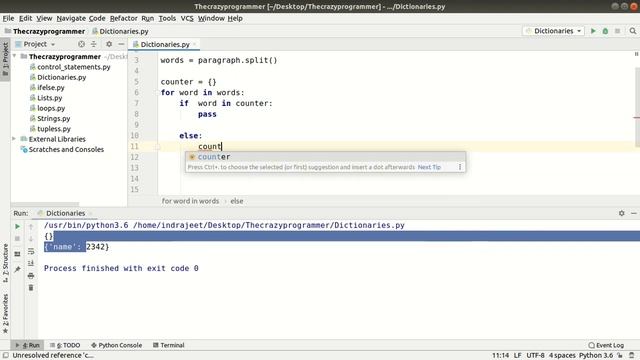Open Run panel settings gear

click(x=622, y=213)
